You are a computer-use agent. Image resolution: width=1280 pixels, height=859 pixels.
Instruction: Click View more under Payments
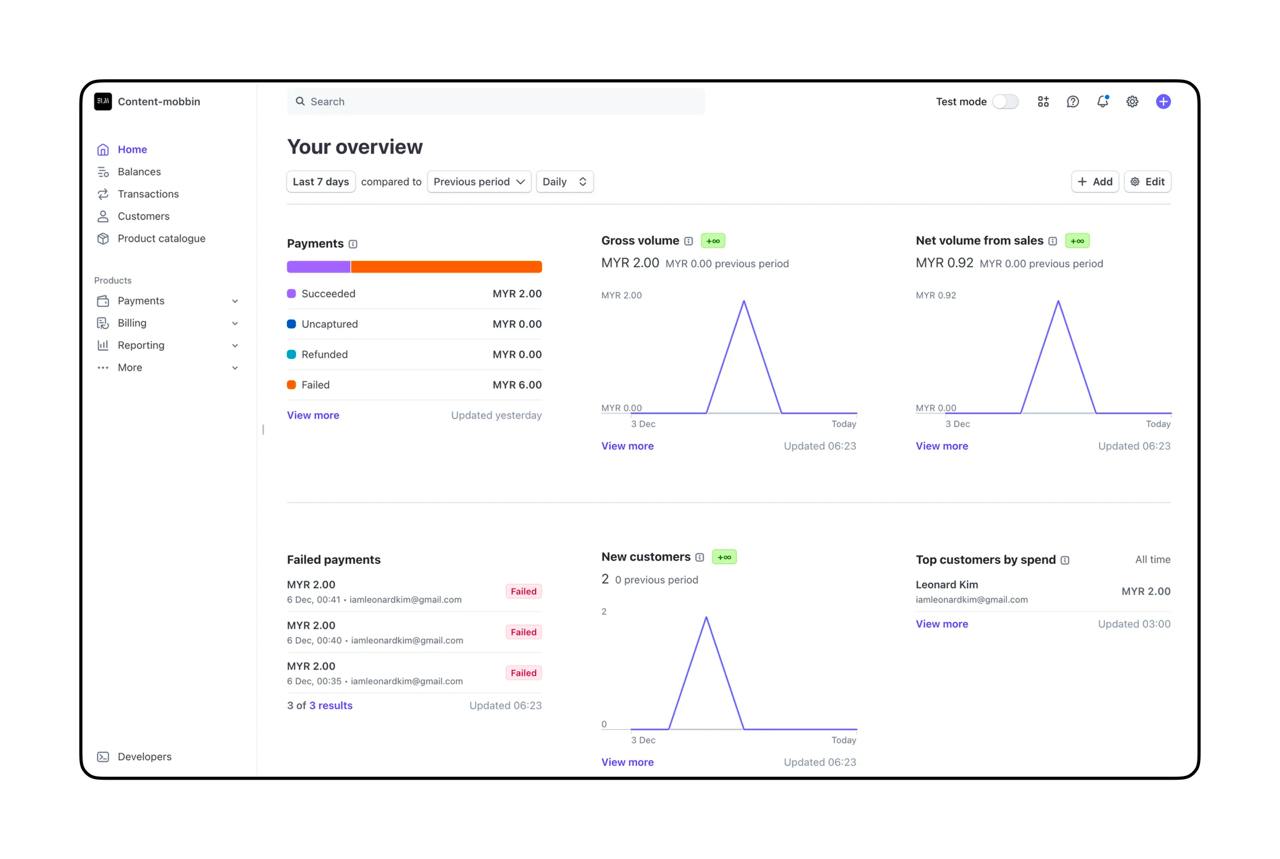point(313,415)
